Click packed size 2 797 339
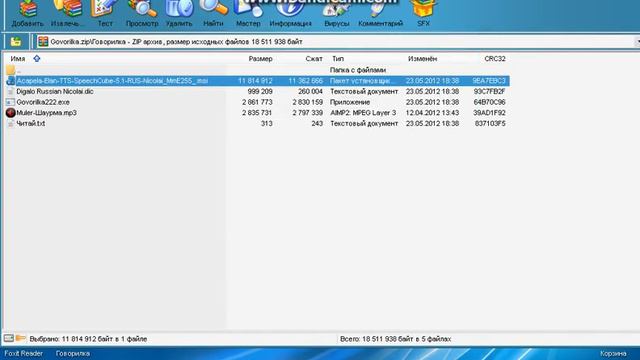This screenshot has height=360, width=640. (x=307, y=113)
